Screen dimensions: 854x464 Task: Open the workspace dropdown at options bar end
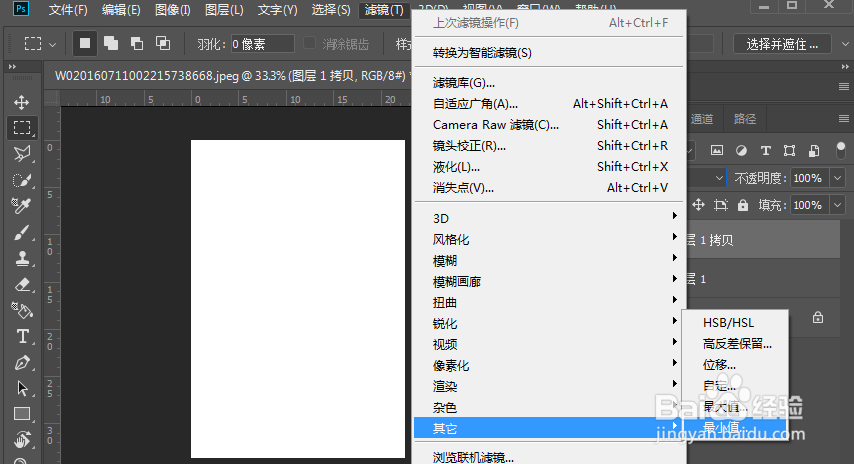[x=845, y=44]
